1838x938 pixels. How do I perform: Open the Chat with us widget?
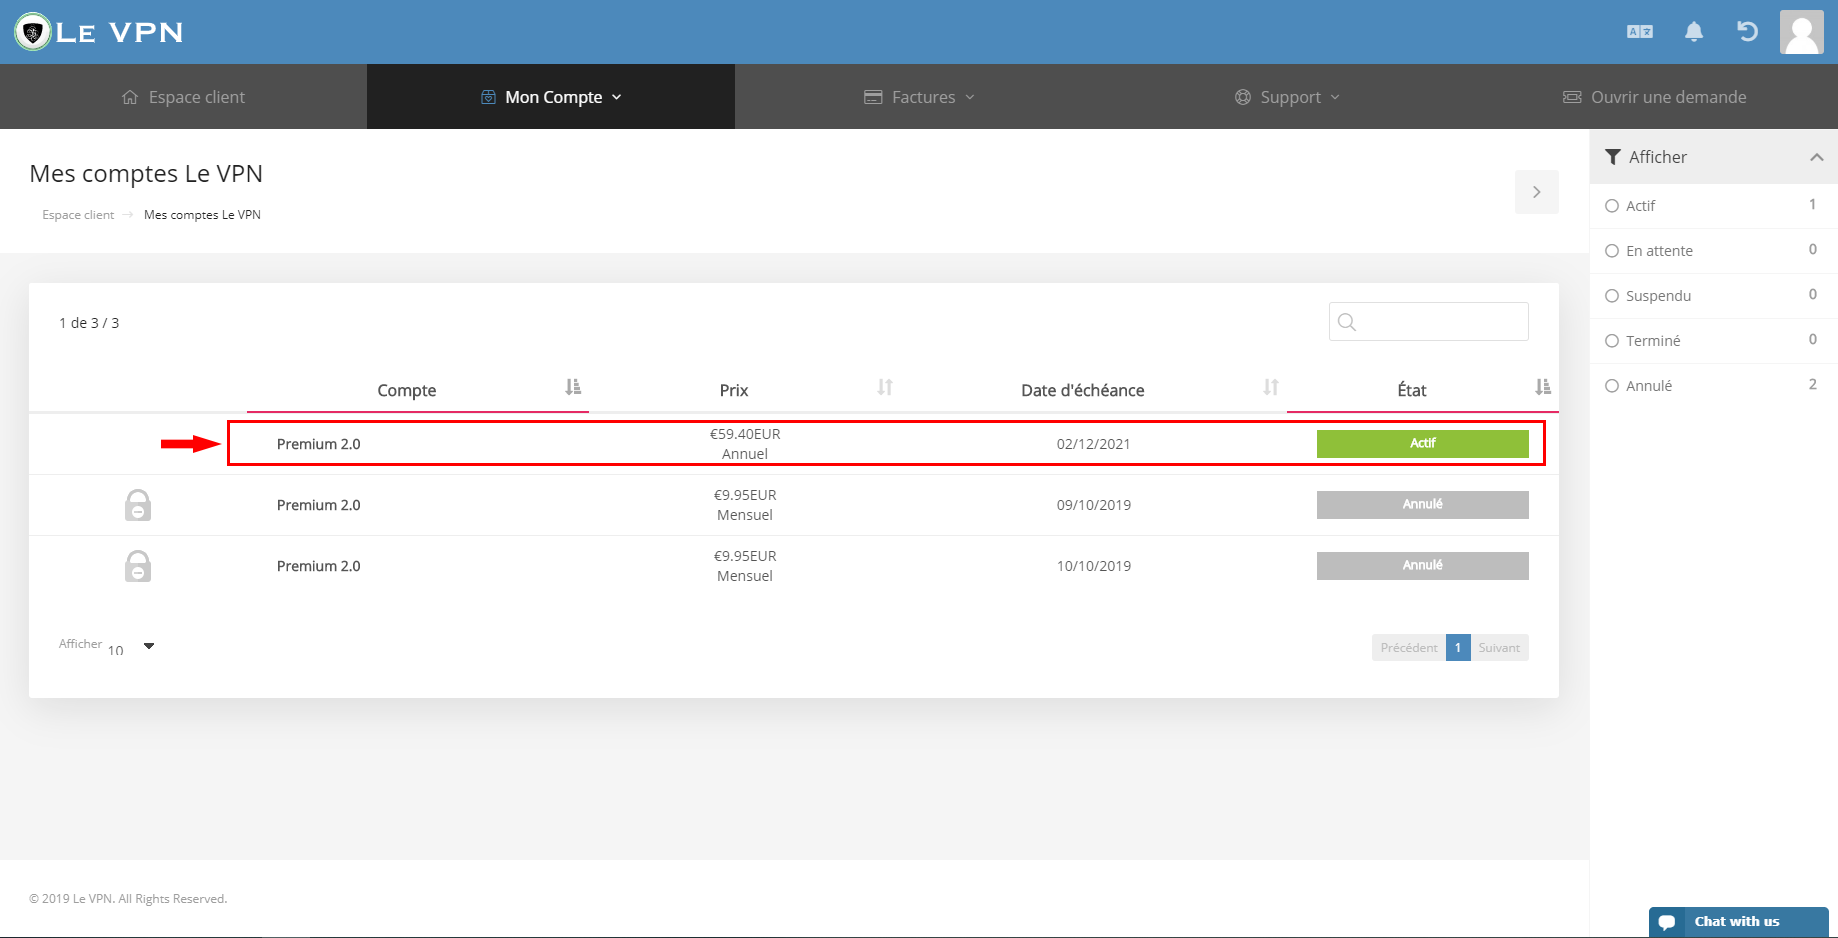(1738, 922)
